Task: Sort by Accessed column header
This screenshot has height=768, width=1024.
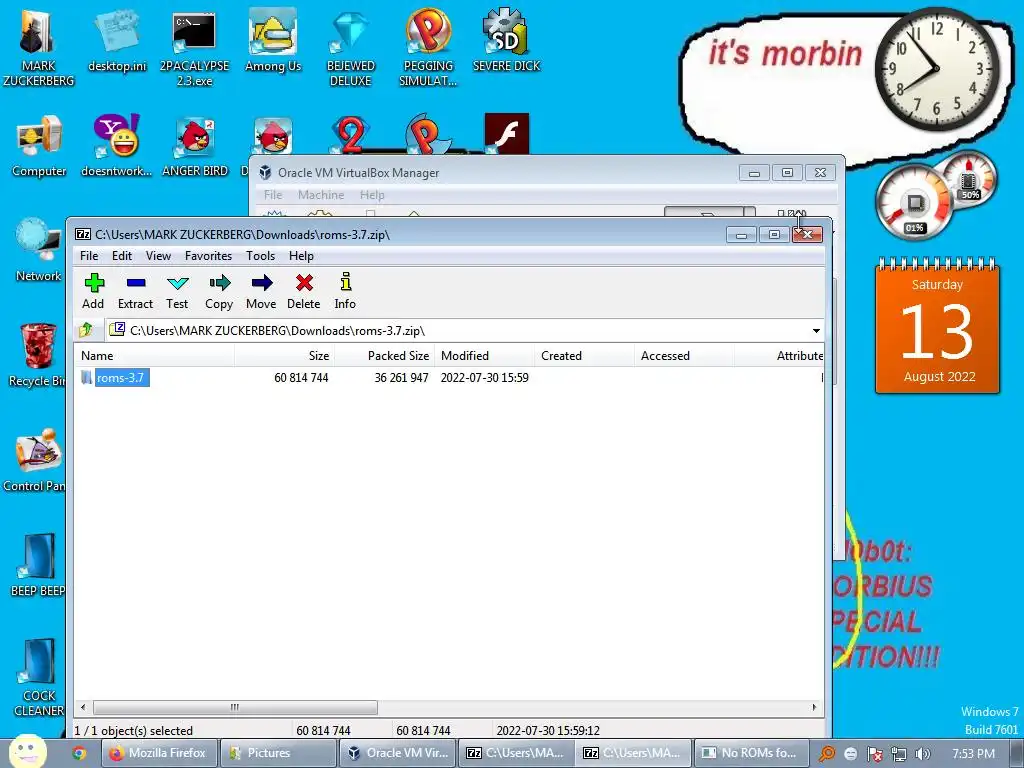Action: (x=684, y=356)
